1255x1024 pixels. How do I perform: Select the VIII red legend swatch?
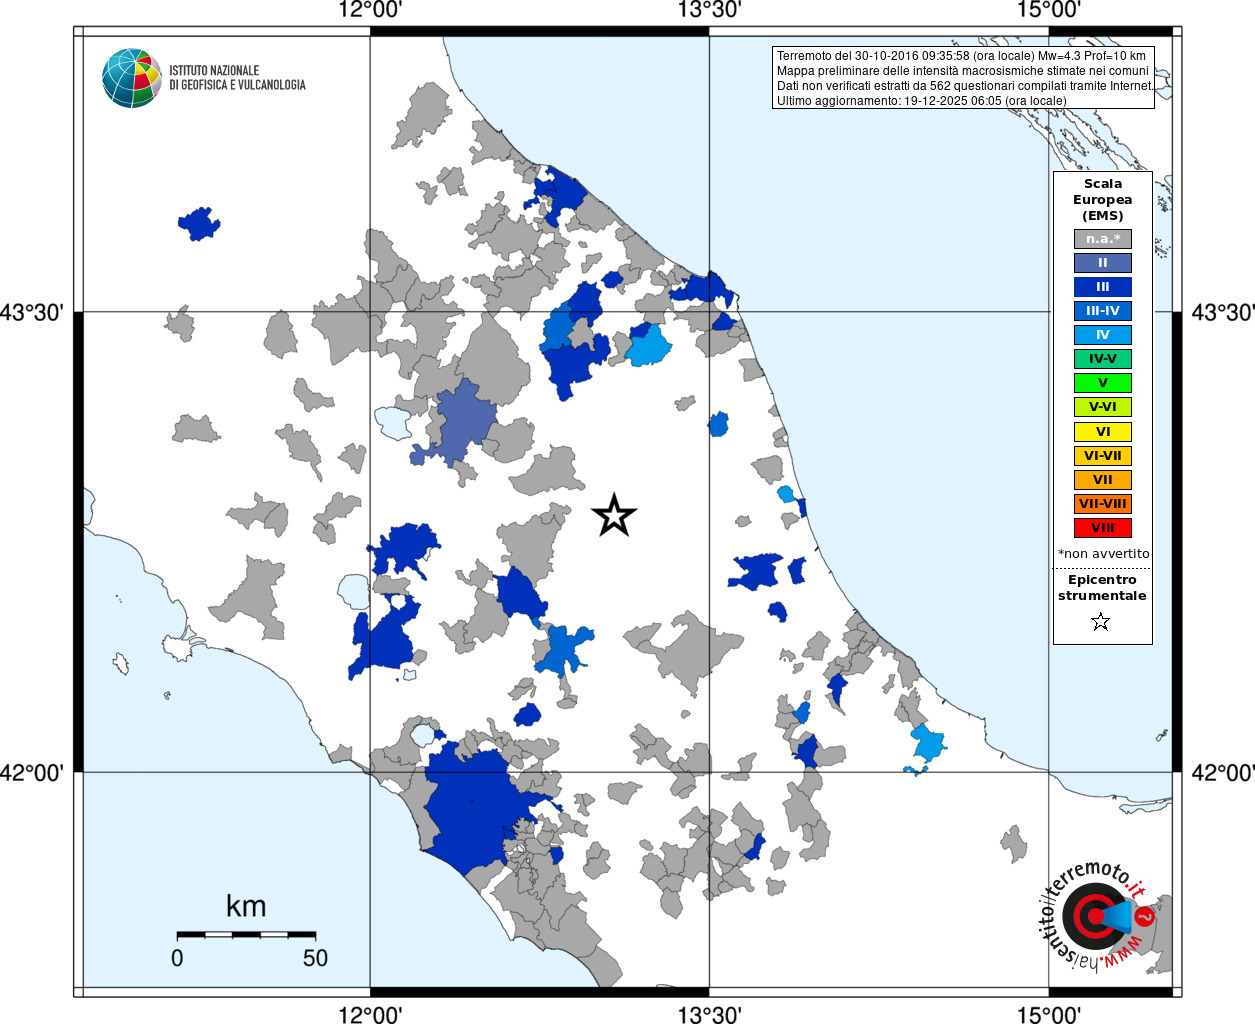[1103, 528]
